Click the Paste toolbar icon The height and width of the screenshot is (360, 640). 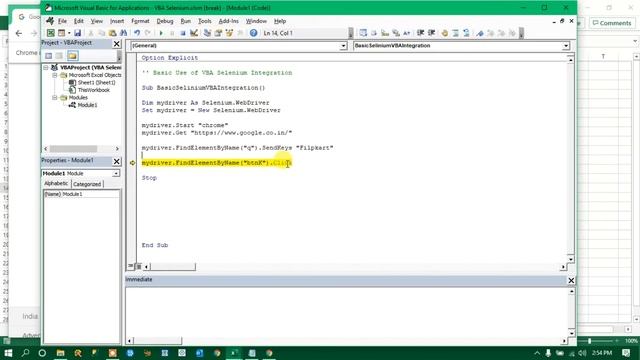pyautogui.click(x=112, y=33)
